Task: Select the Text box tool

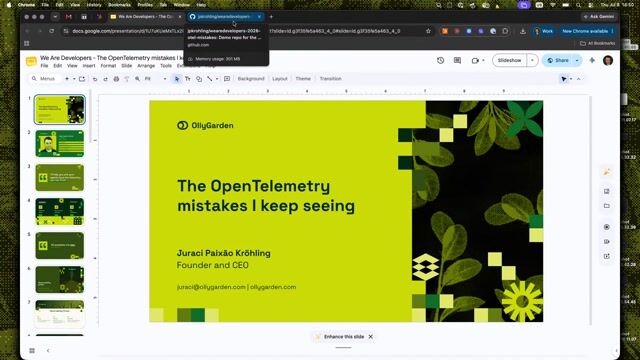Action: 188,79
